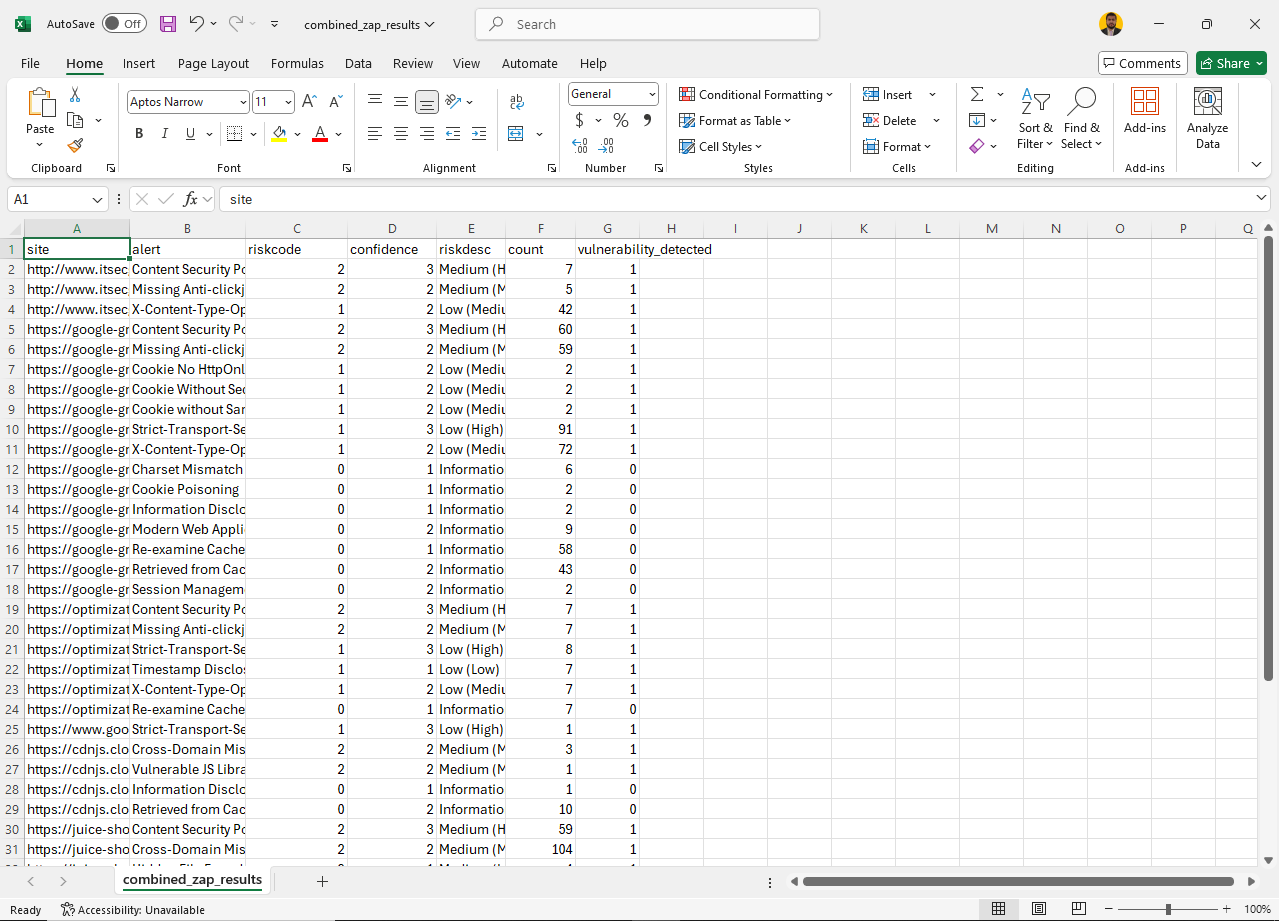Open Sort & Filter options

[x=1035, y=119]
